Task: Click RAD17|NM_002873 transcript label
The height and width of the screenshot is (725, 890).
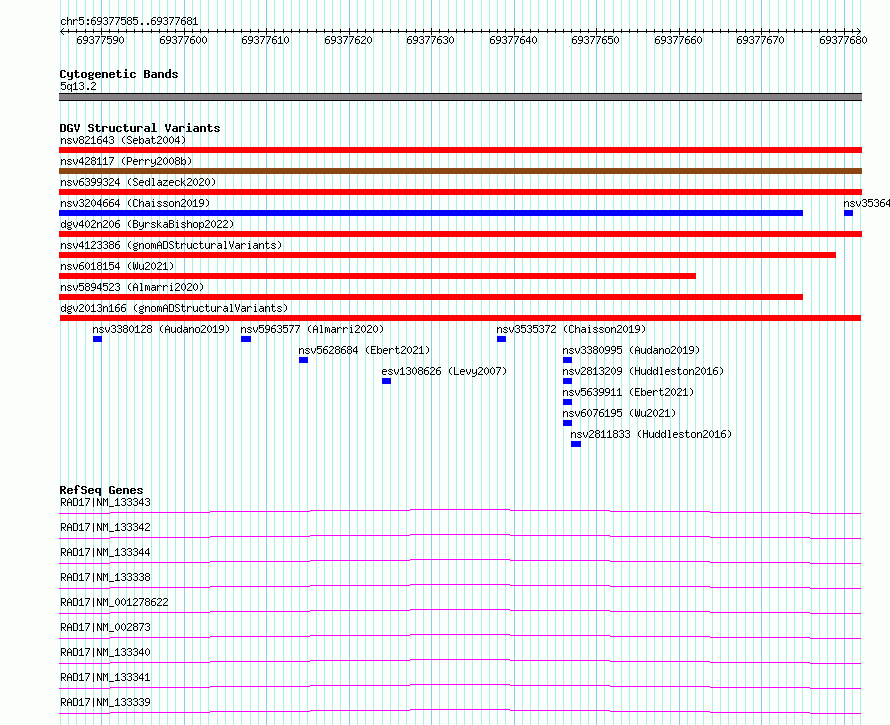Action: click(106, 627)
